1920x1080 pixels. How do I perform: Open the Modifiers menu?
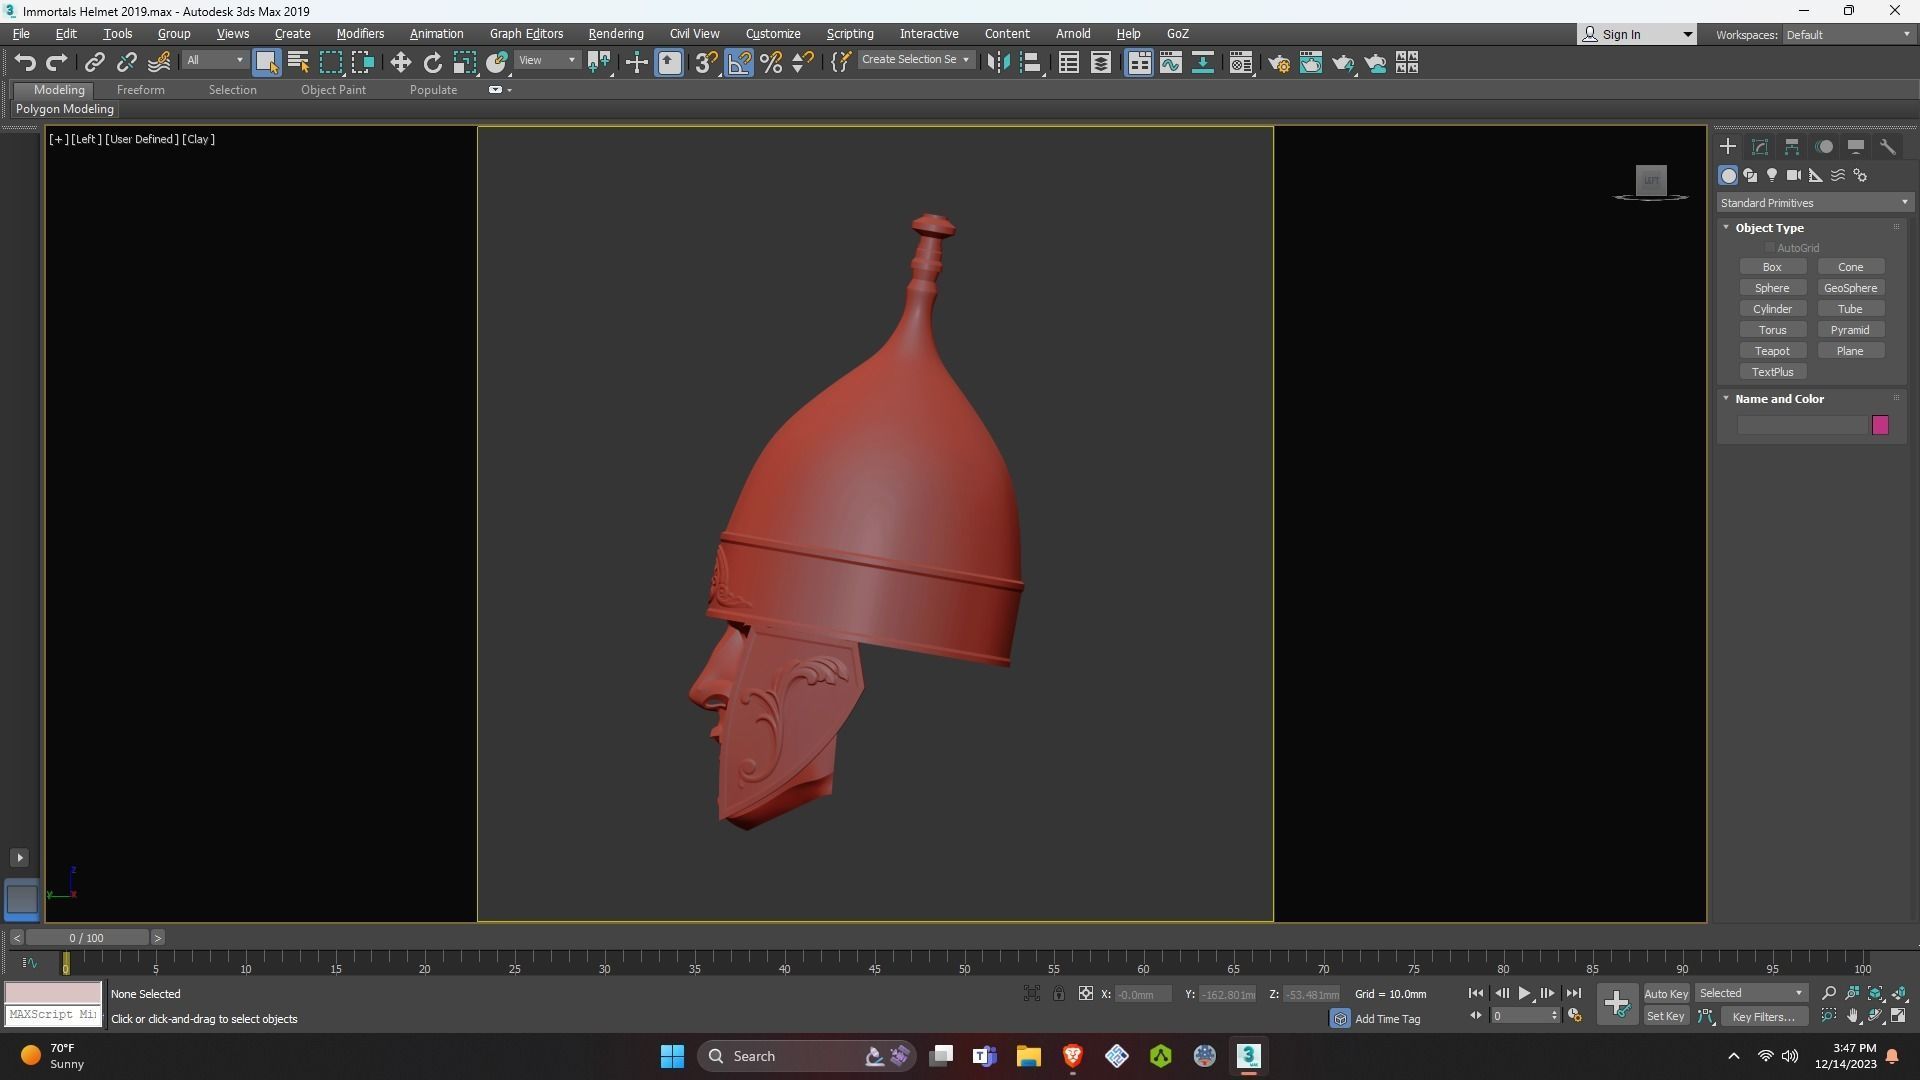(360, 34)
